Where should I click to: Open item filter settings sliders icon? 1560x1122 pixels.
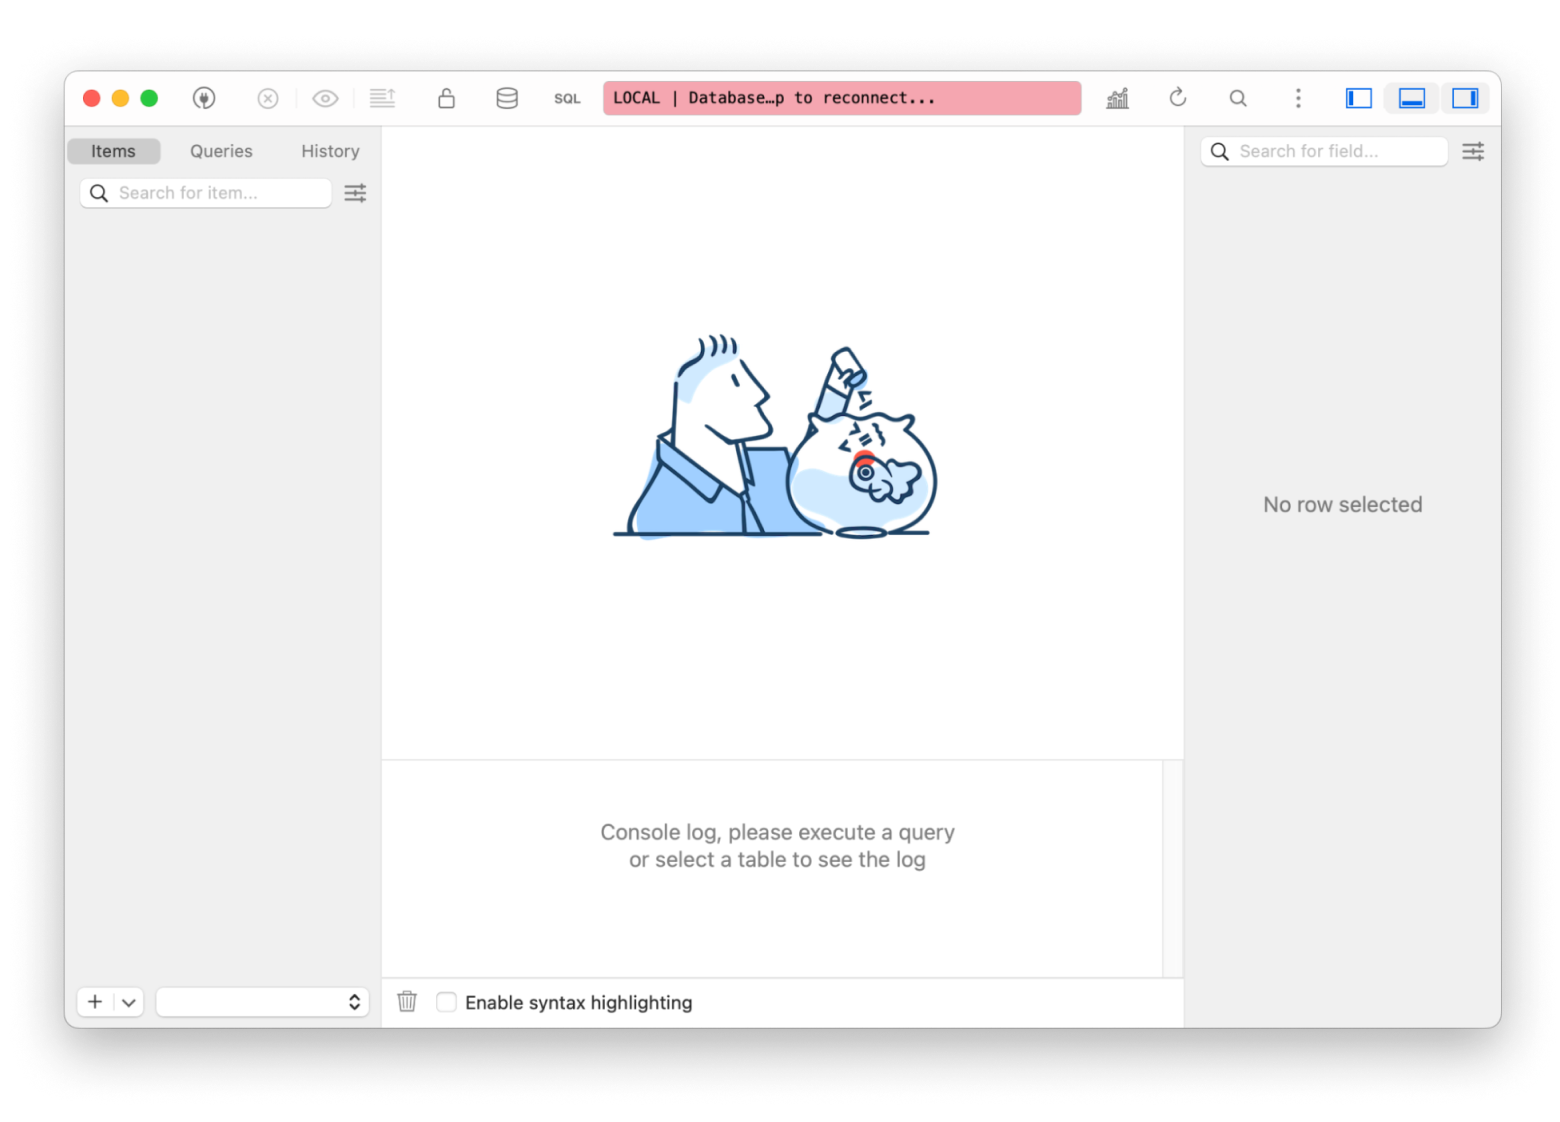pos(355,193)
